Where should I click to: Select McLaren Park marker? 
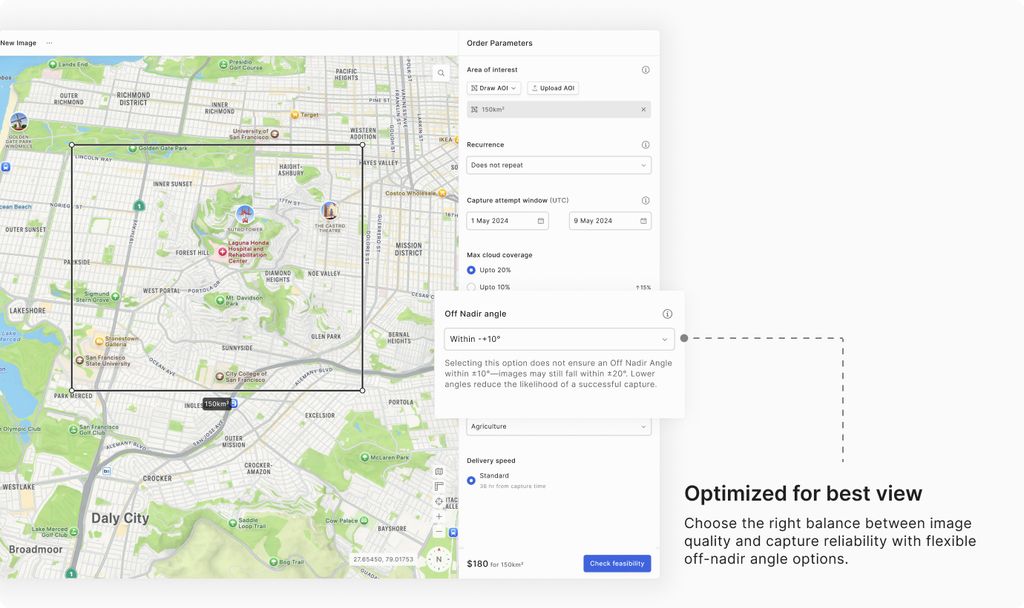364,458
